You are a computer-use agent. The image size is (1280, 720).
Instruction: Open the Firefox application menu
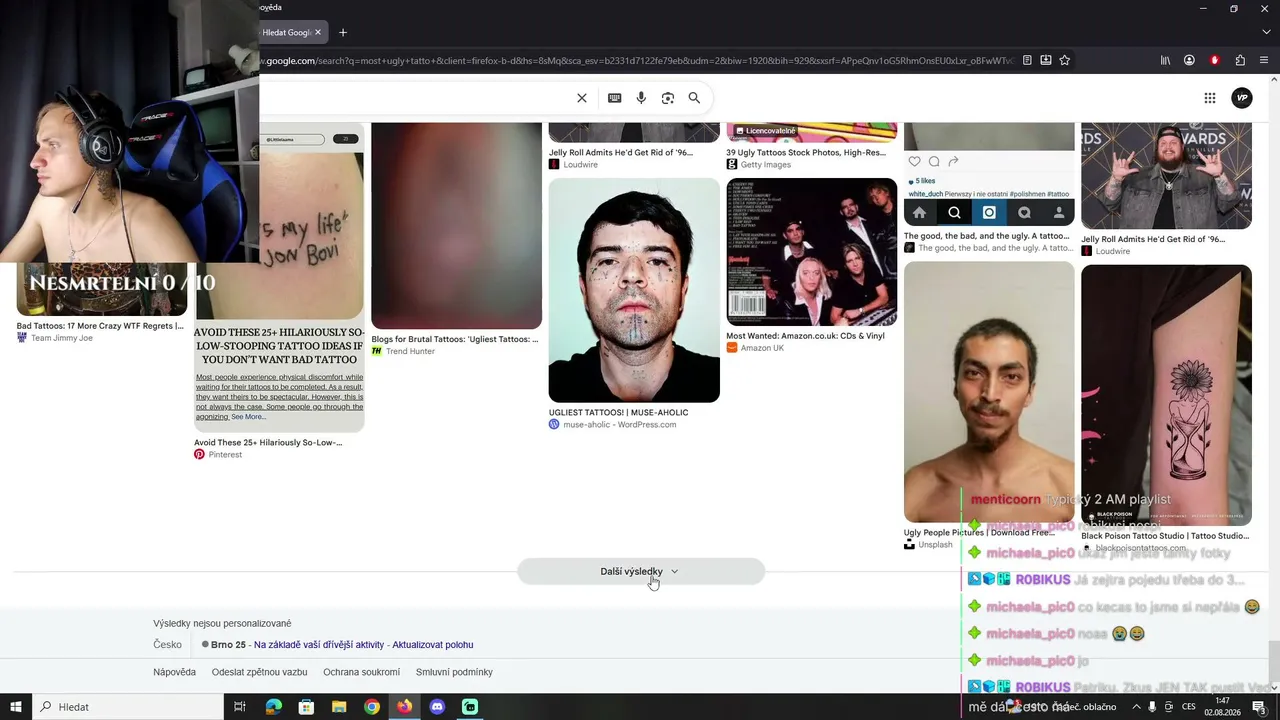1264,60
